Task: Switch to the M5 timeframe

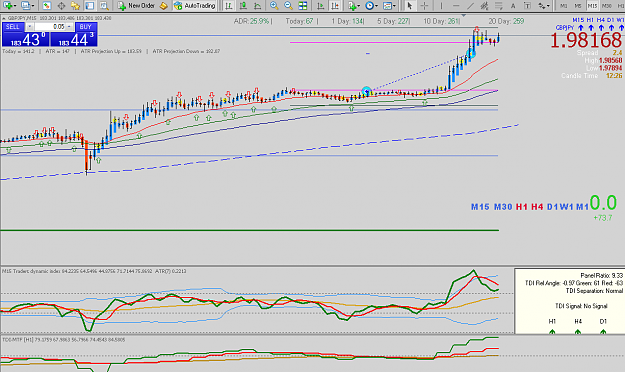Action: click(x=578, y=6)
